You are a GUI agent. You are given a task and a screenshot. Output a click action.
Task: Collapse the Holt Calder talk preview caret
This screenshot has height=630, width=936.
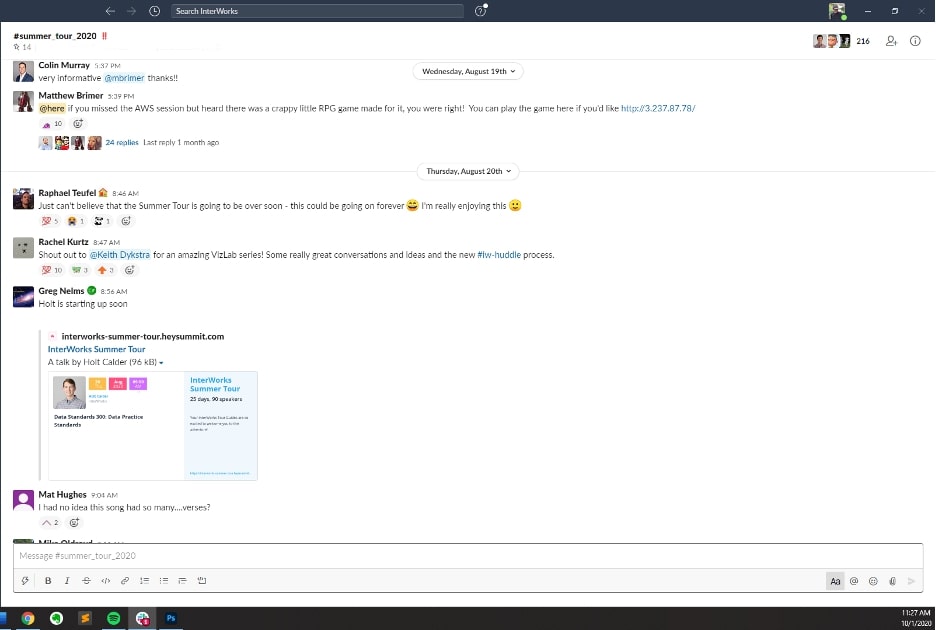point(161,362)
